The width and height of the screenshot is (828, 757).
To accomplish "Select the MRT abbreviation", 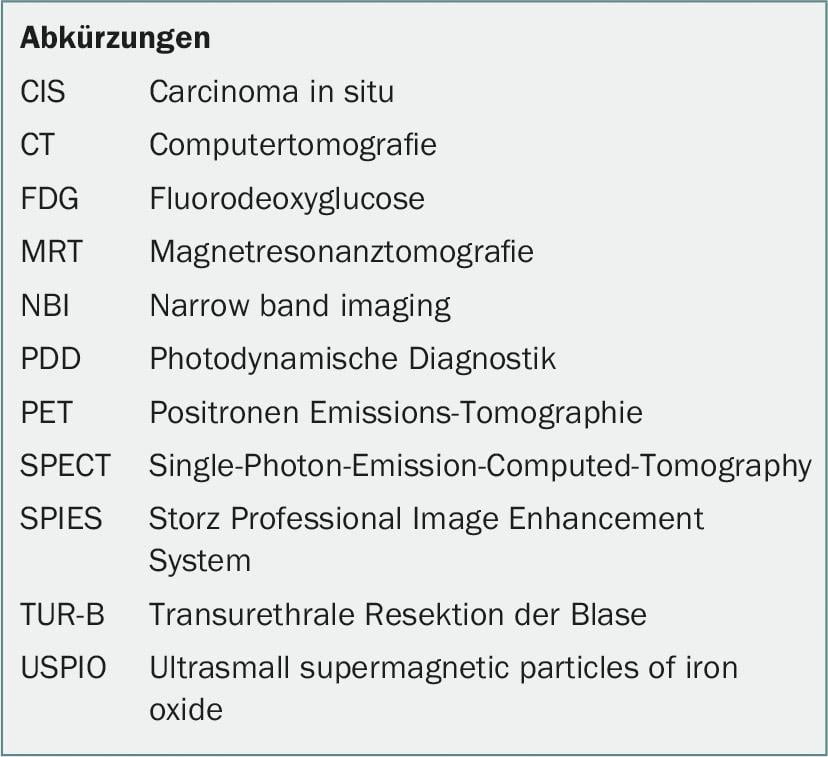I will point(52,251).
